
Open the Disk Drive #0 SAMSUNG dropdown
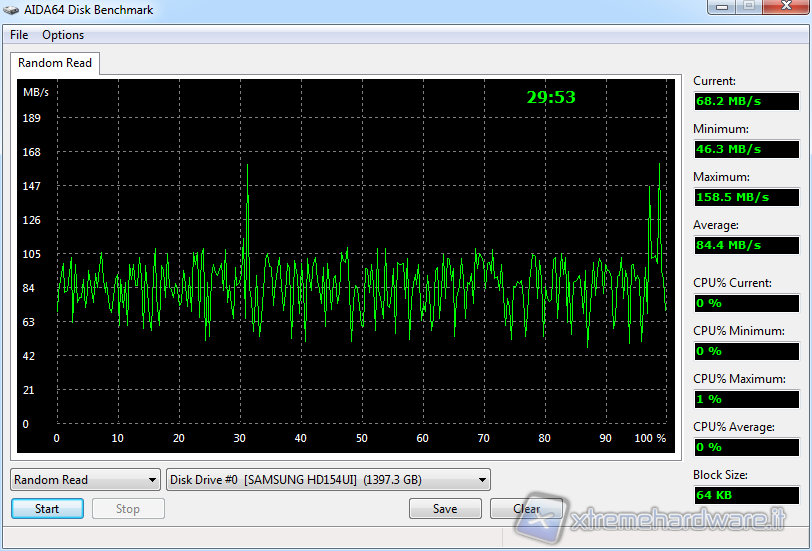(328, 480)
